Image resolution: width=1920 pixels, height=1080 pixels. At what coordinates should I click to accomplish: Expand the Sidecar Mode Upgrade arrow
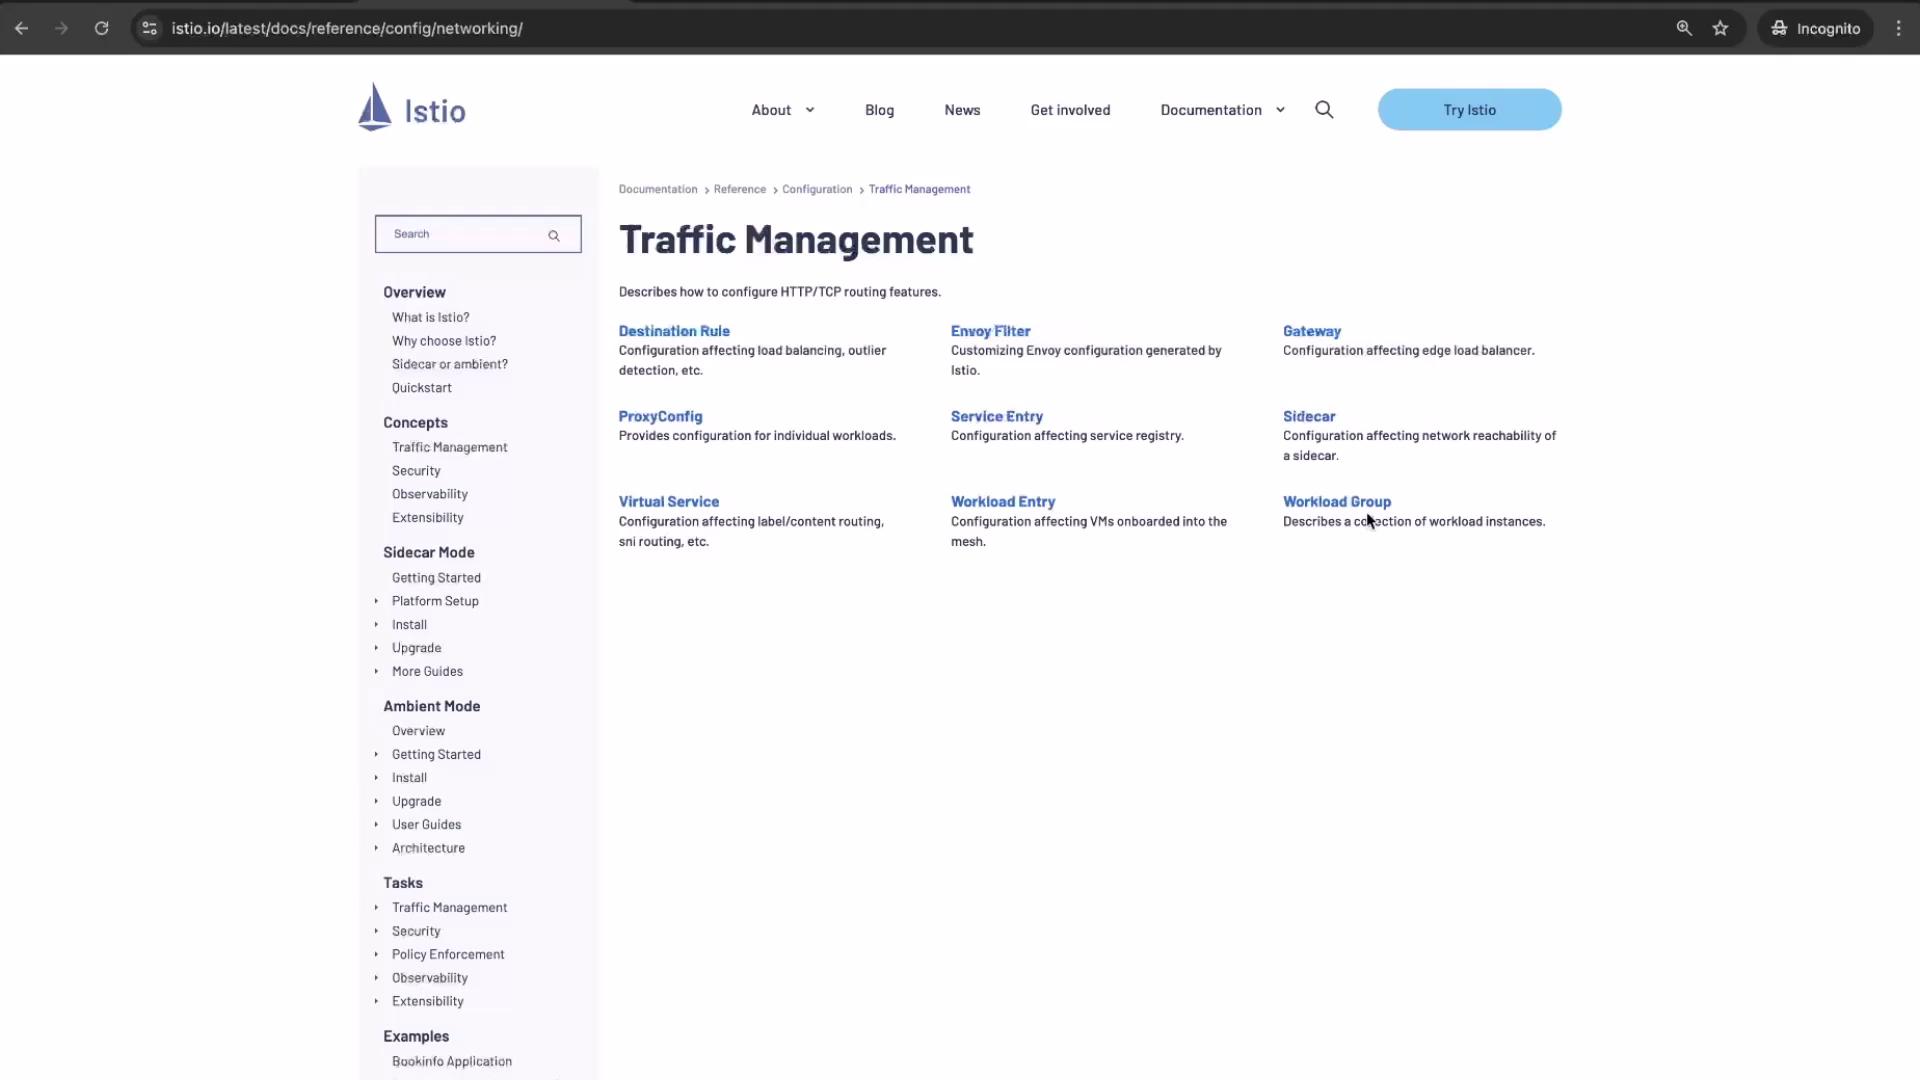(376, 648)
